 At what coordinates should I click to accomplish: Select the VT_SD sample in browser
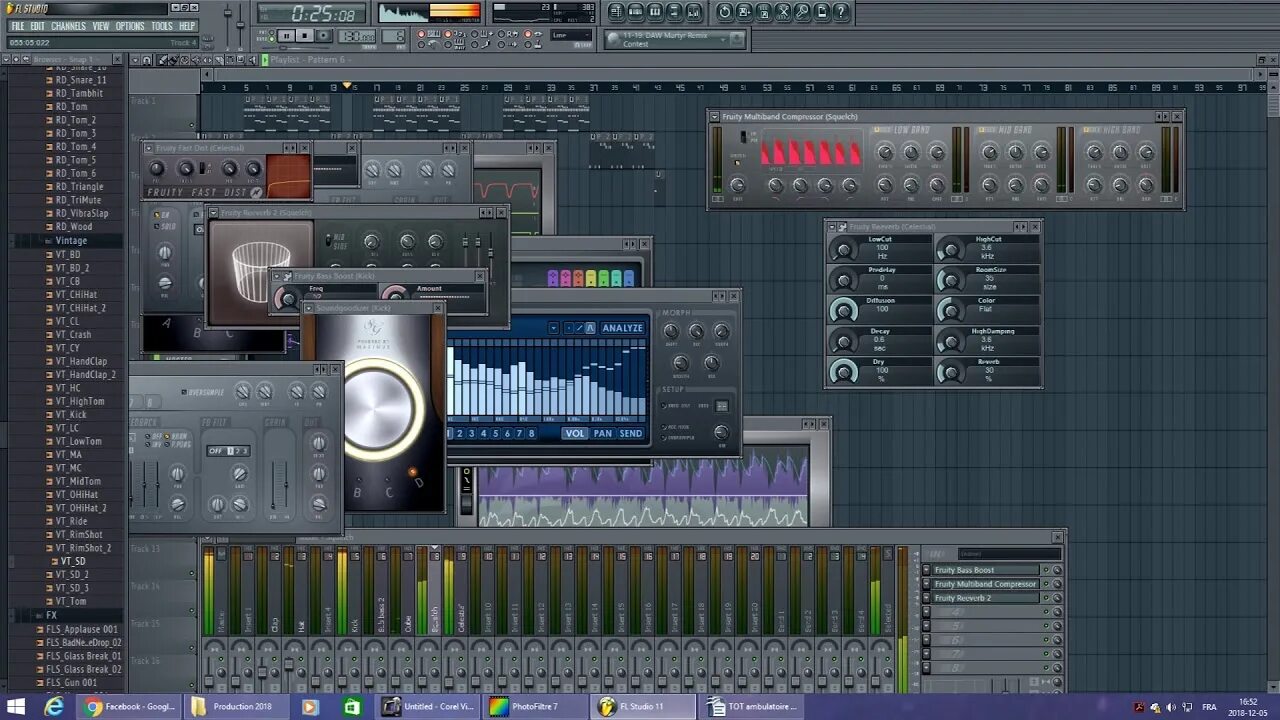tap(74, 561)
